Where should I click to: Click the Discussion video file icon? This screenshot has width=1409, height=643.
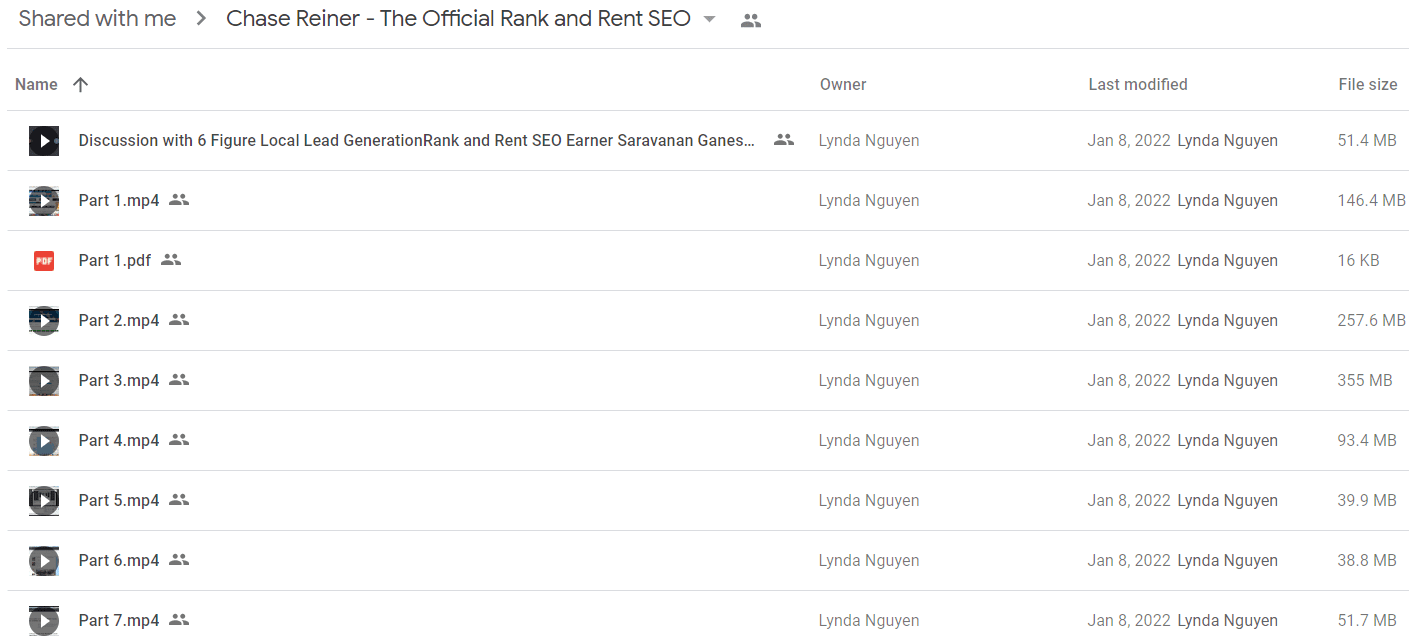pos(44,141)
